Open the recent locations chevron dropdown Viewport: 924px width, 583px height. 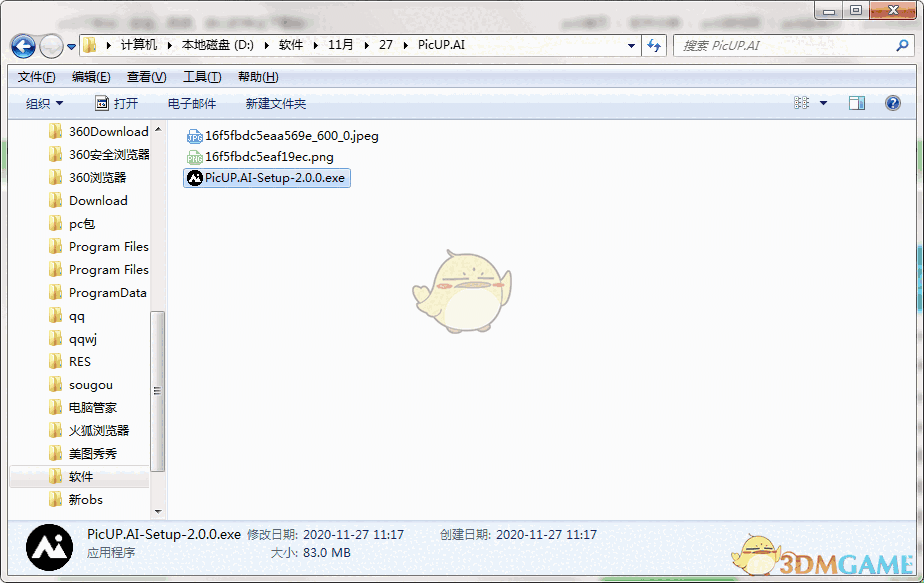(70, 45)
